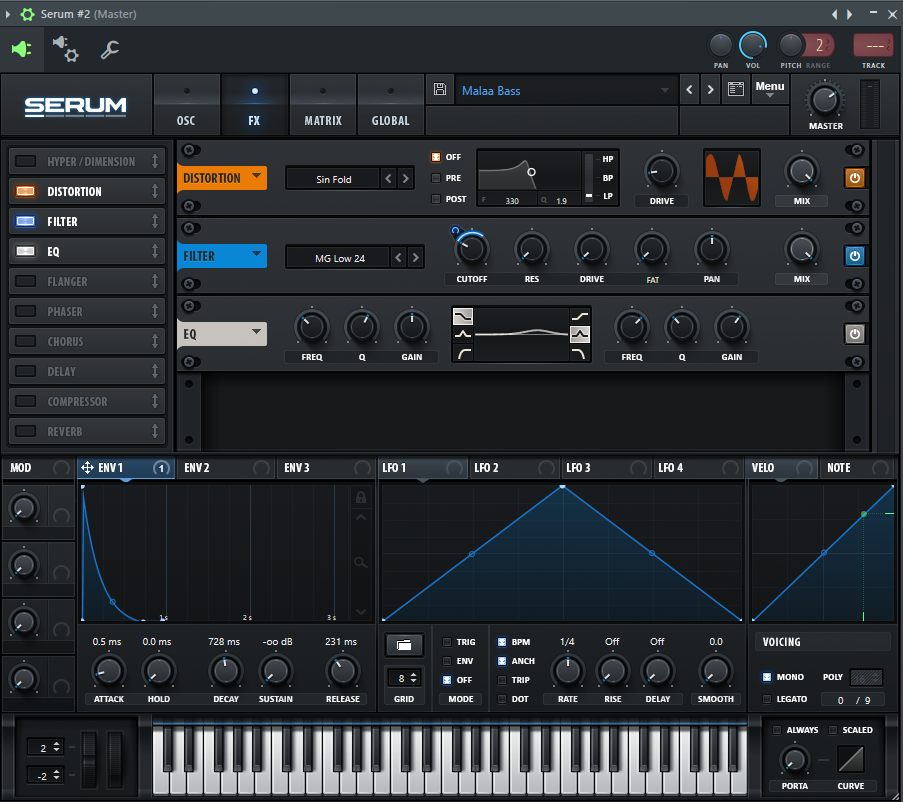Select right band peak EQ shape icon
This screenshot has width=903, height=802.
point(580,335)
